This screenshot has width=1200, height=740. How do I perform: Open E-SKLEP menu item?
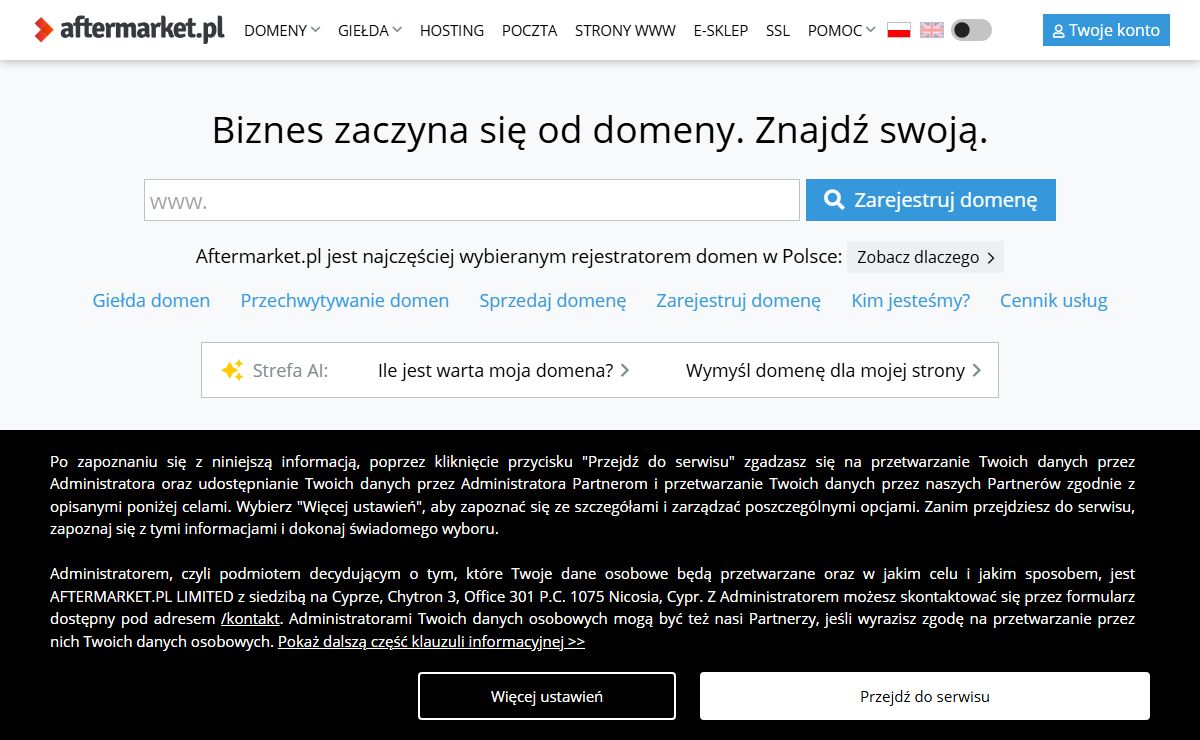(720, 30)
